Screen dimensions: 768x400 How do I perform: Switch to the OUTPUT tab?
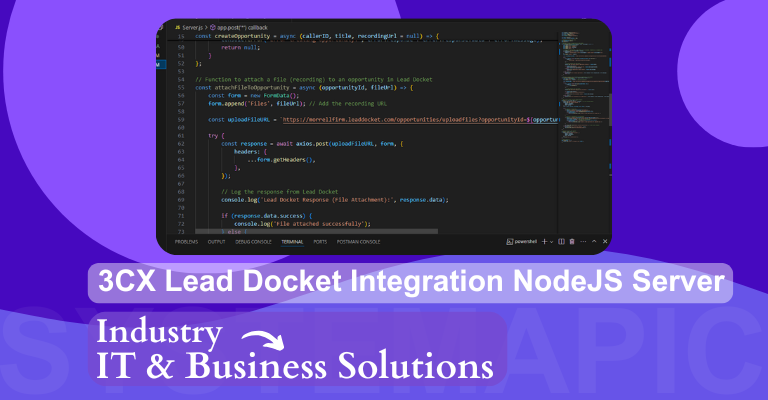coord(216,242)
